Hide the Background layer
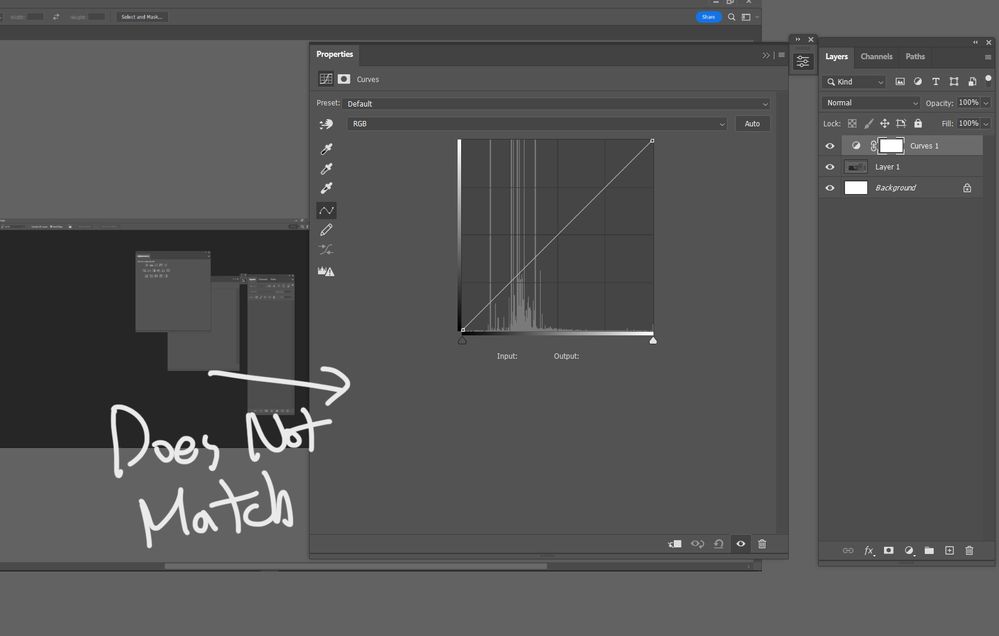 point(830,187)
